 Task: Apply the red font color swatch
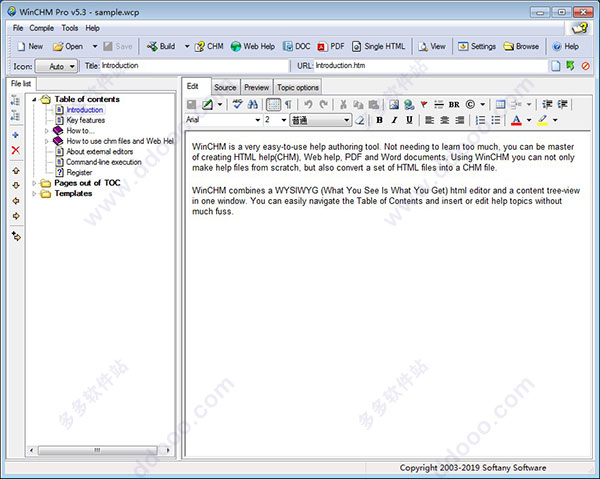click(x=516, y=120)
